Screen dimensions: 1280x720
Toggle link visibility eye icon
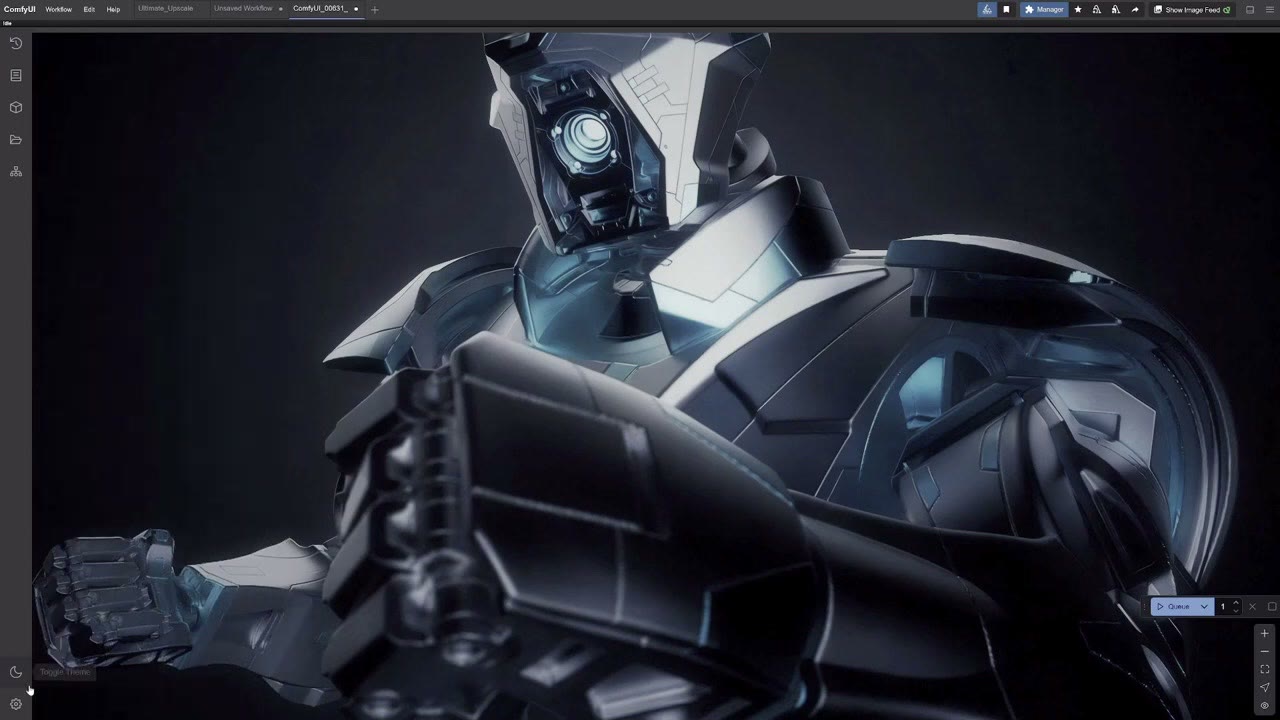[x=1265, y=705]
